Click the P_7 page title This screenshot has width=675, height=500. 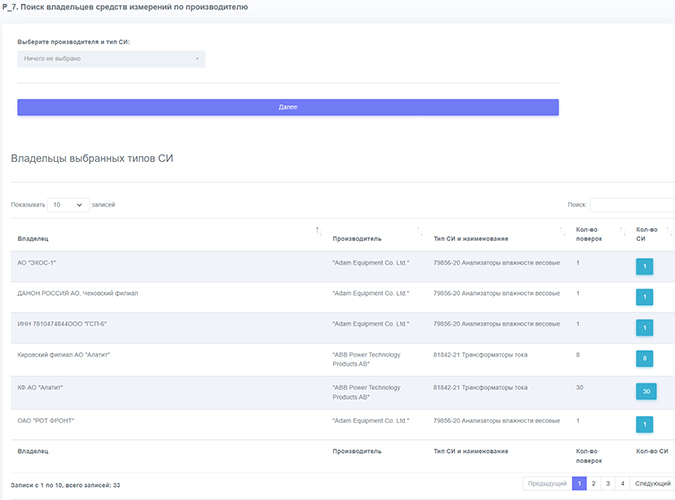tap(125, 7)
